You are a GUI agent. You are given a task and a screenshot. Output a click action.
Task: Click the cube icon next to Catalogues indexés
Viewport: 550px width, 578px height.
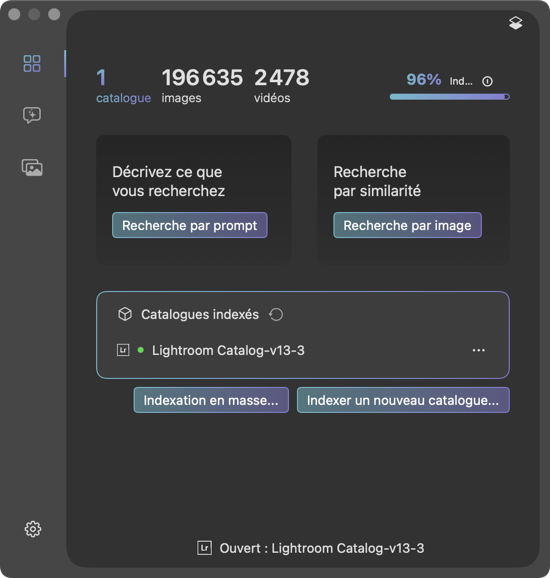pos(125,314)
